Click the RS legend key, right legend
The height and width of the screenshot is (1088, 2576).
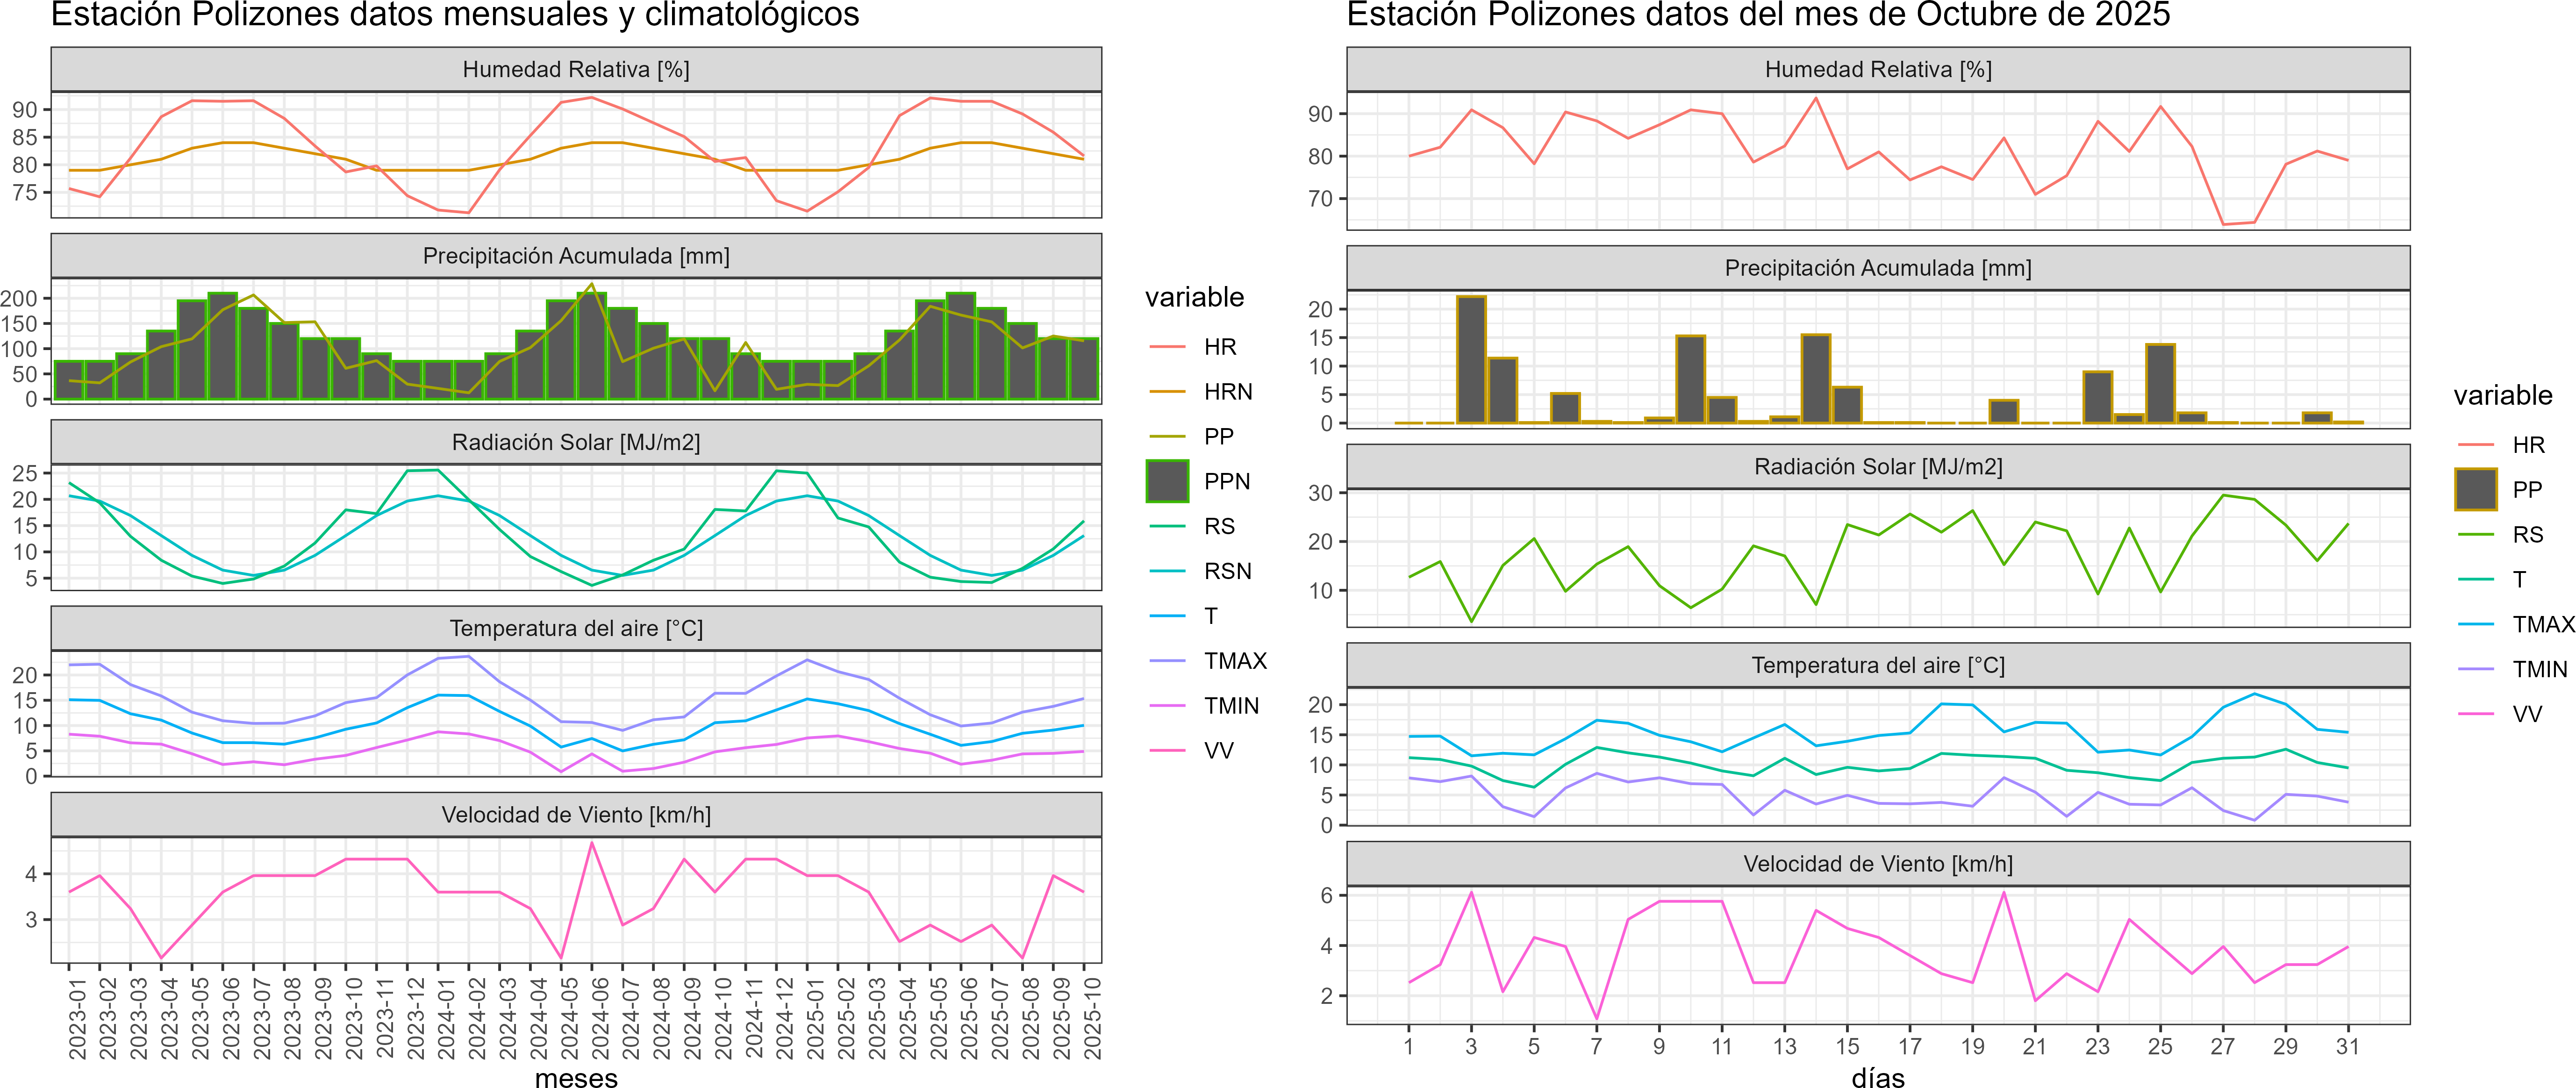[x=2476, y=535]
